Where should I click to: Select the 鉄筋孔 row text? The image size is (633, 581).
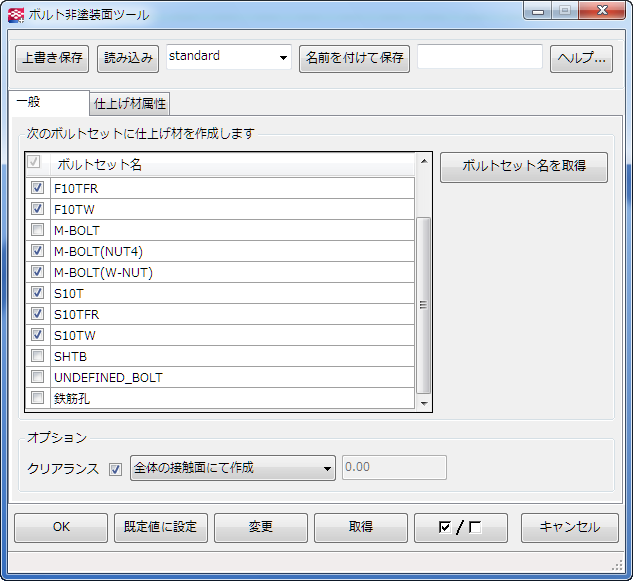coord(72,398)
